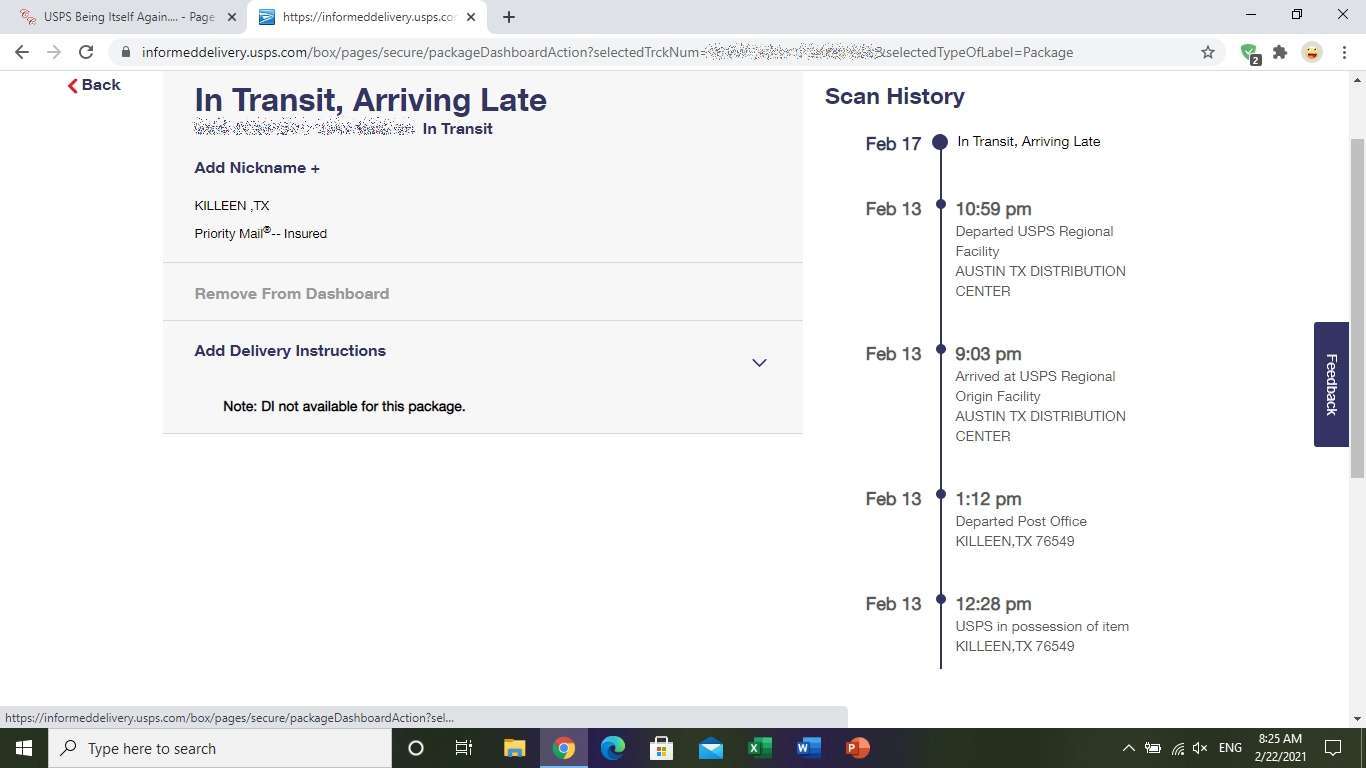Open Word from taskbar
This screenshot has height=768, width=1366.
pos(808,748)
